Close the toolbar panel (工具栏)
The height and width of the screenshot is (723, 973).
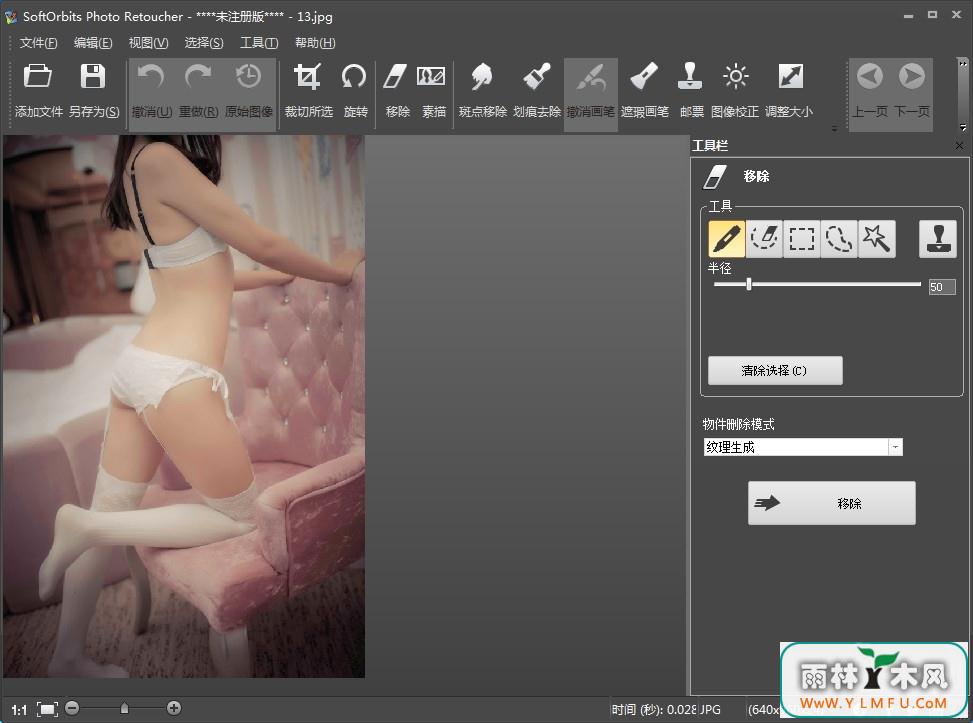959,145
